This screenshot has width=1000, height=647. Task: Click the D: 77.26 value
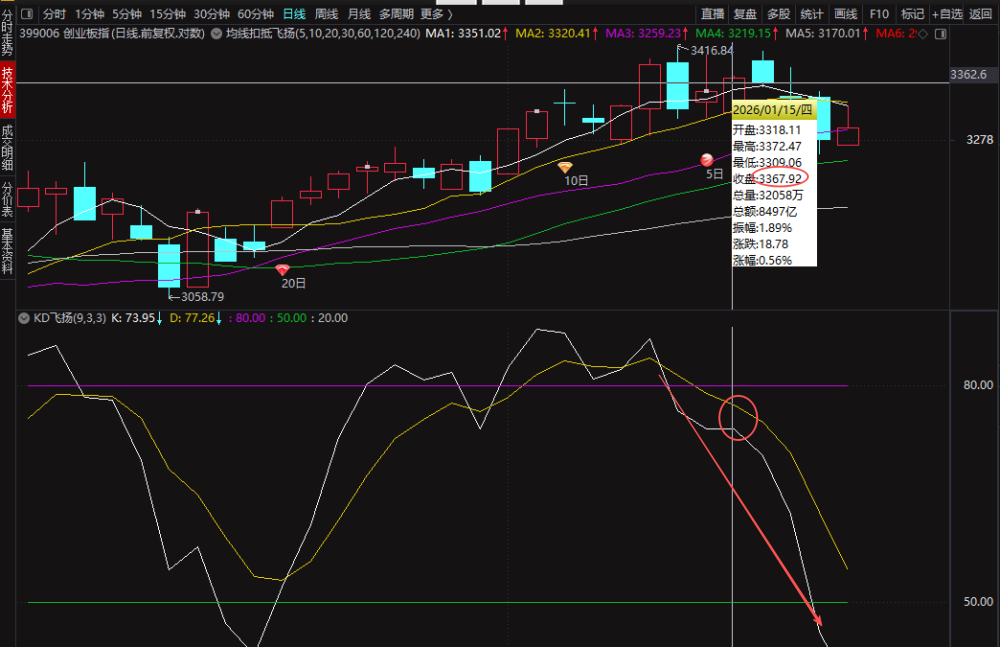point(192,318)
